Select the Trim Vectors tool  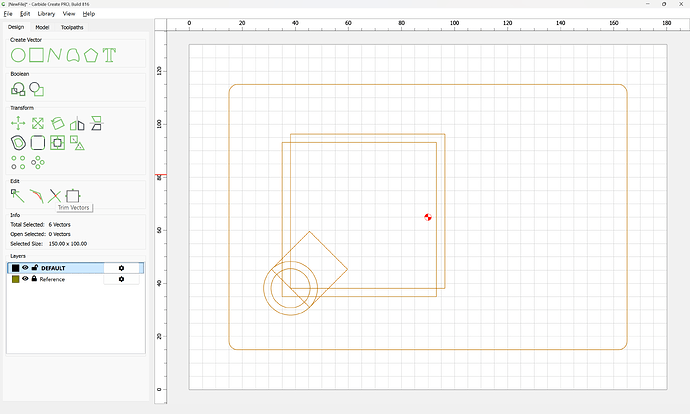point(55,196)
